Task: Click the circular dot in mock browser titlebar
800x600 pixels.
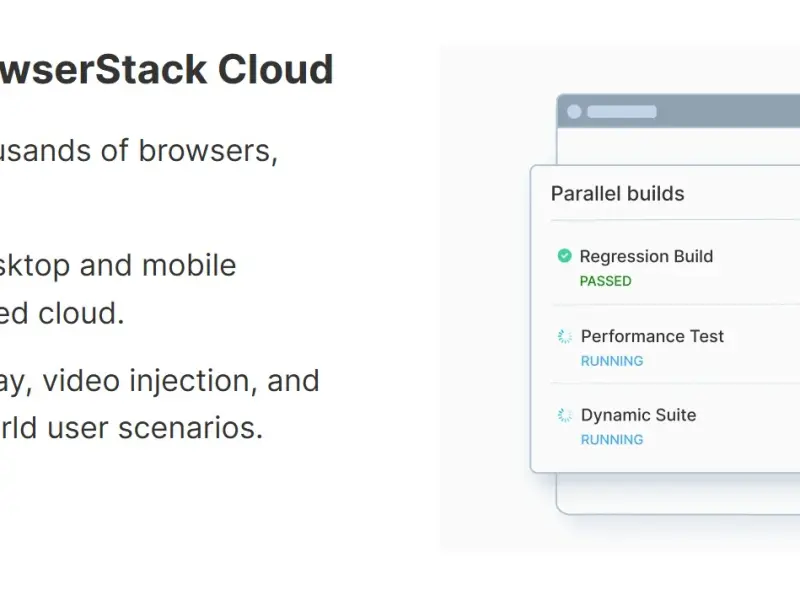Action: 574,112
